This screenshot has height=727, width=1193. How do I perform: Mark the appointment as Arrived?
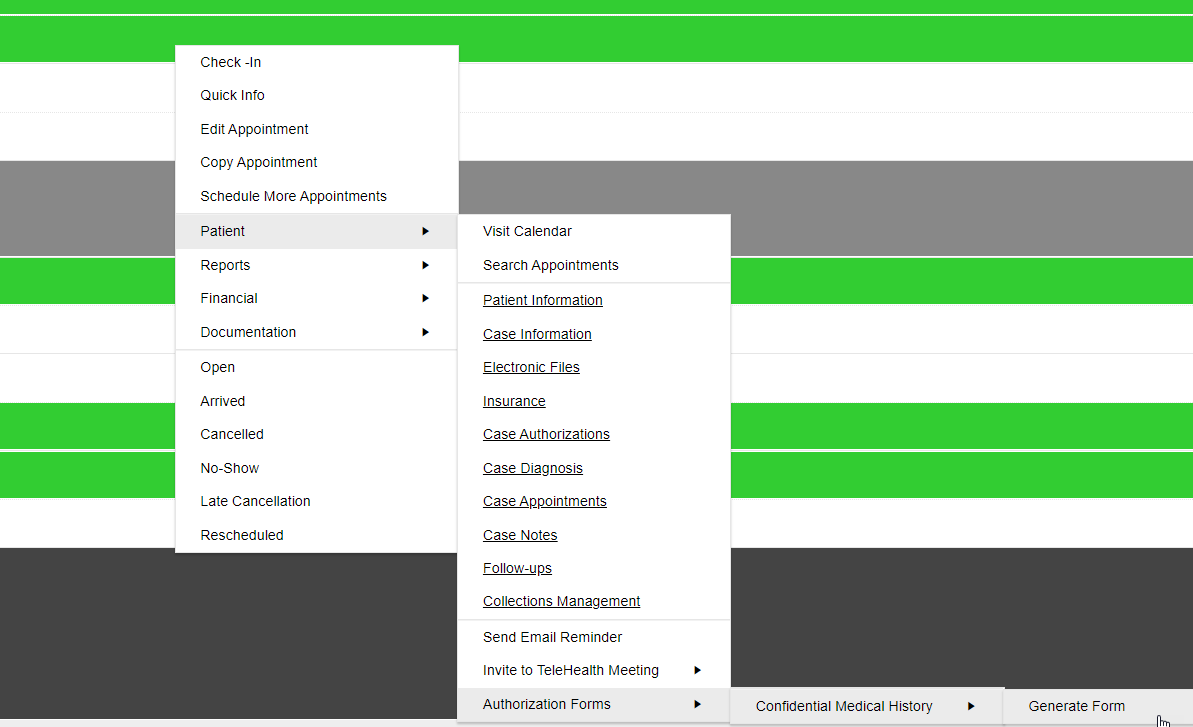click(222, 401)
